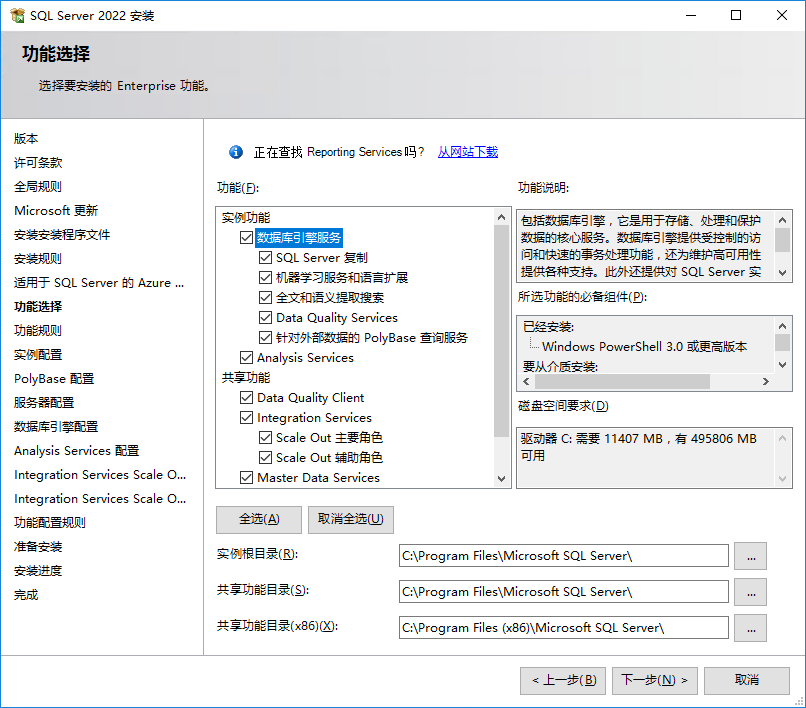Click the instance root directory path field
The image size is (806, 708).
[x=563, y=556]
